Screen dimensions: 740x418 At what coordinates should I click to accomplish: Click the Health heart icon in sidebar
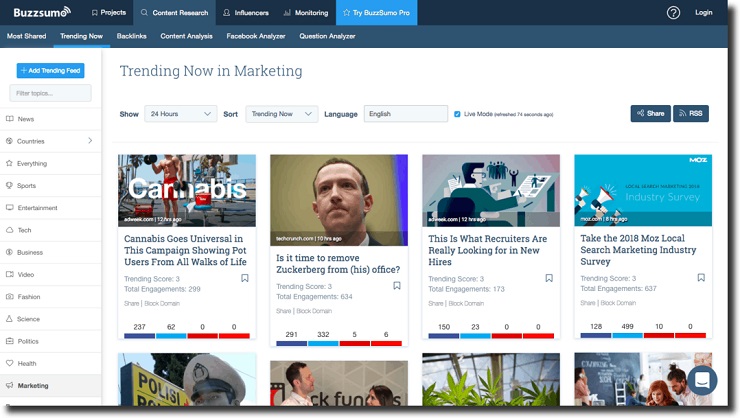point(9,363)
